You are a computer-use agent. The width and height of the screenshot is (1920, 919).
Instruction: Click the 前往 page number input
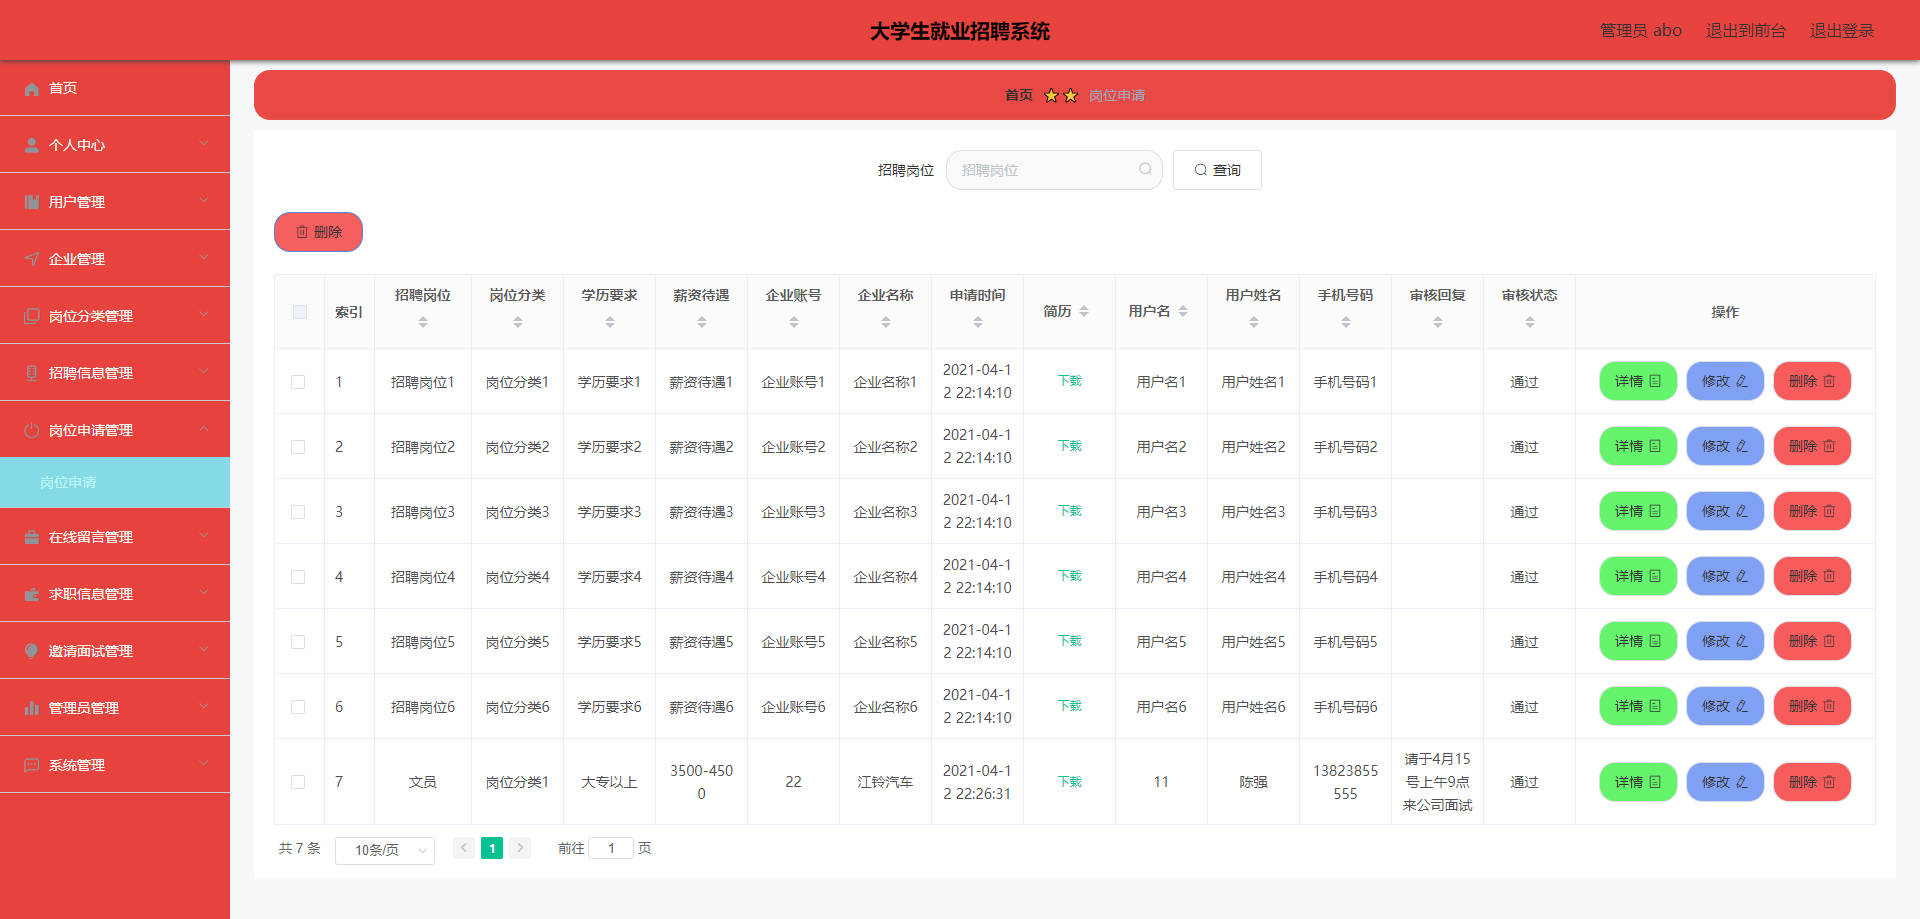[611, 848]
